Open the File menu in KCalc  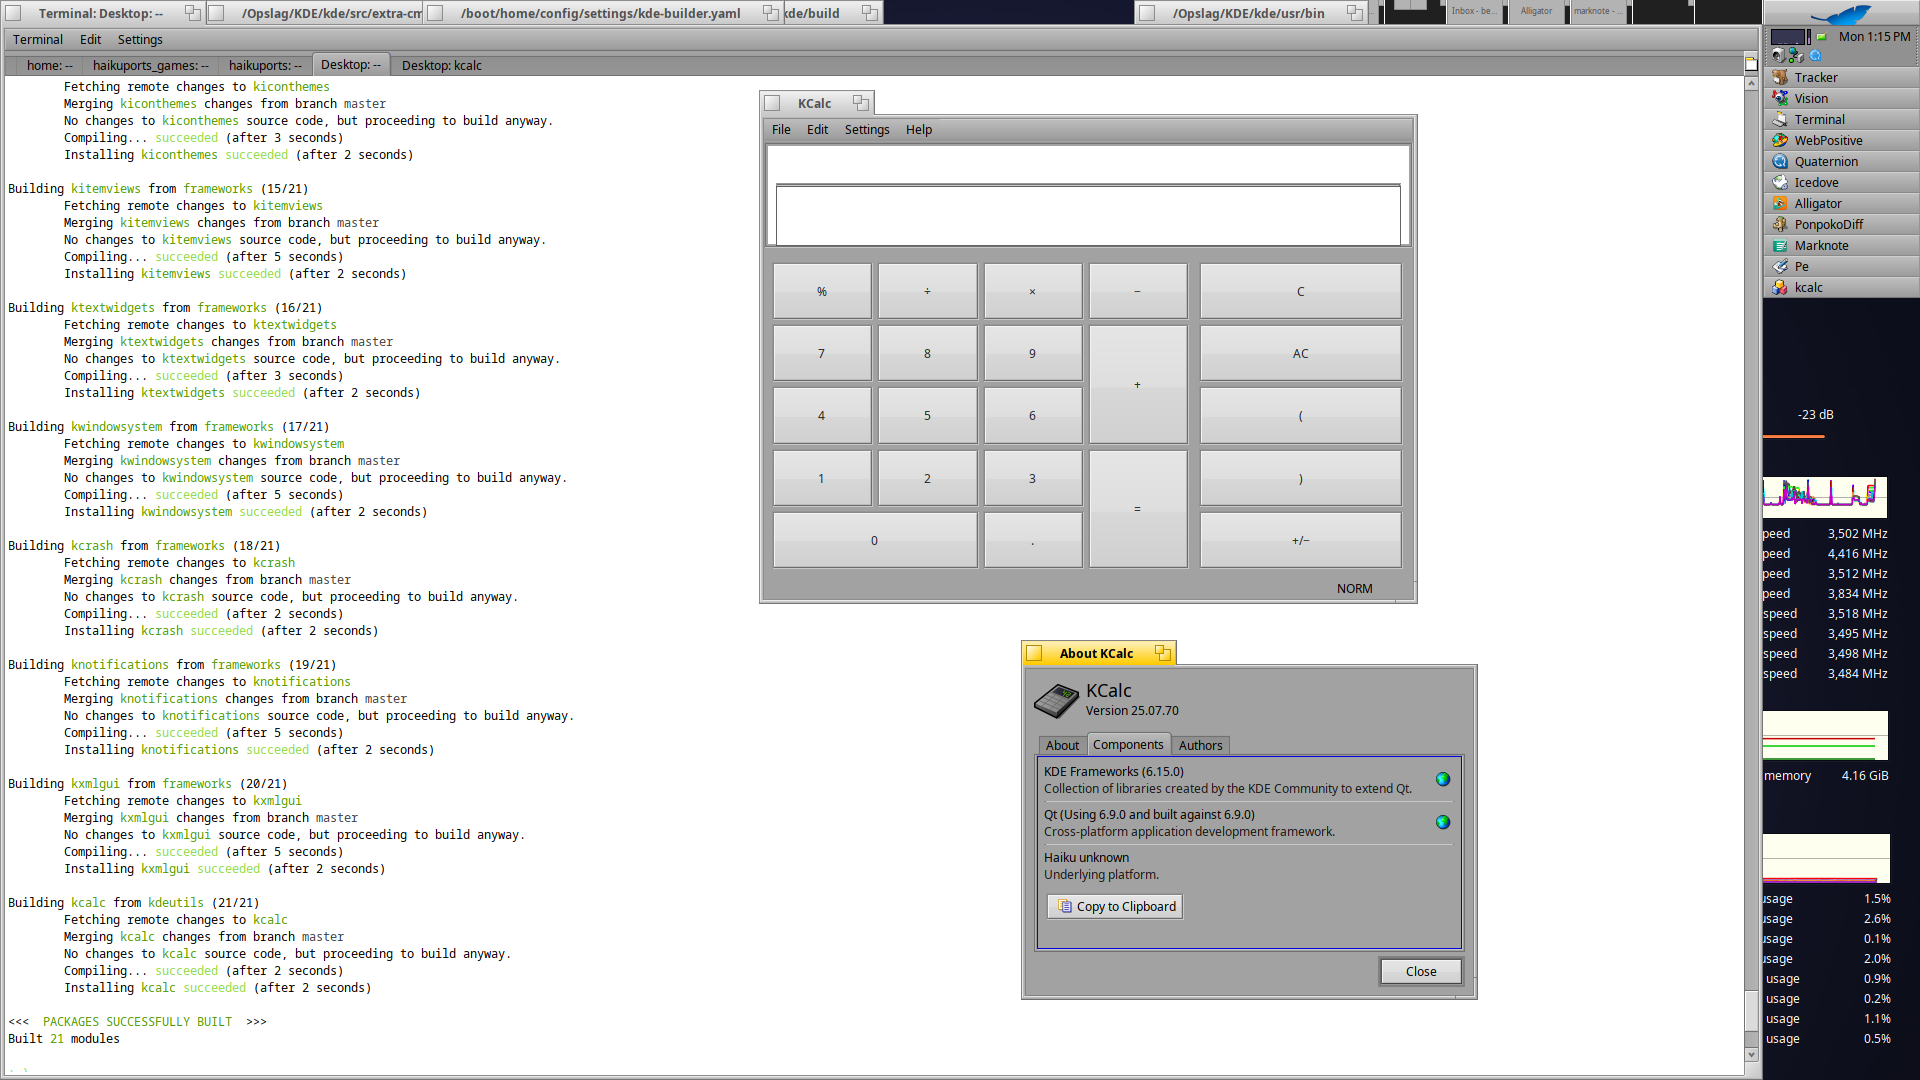[x=780, y=129]
